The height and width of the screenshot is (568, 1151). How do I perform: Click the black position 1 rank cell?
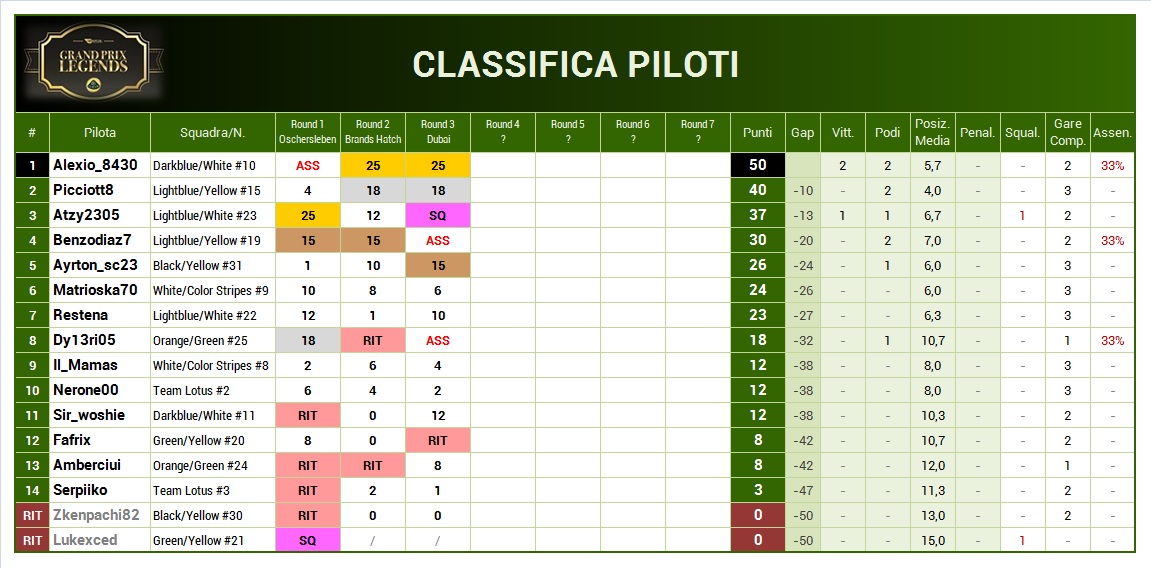(x=32, y=166)
